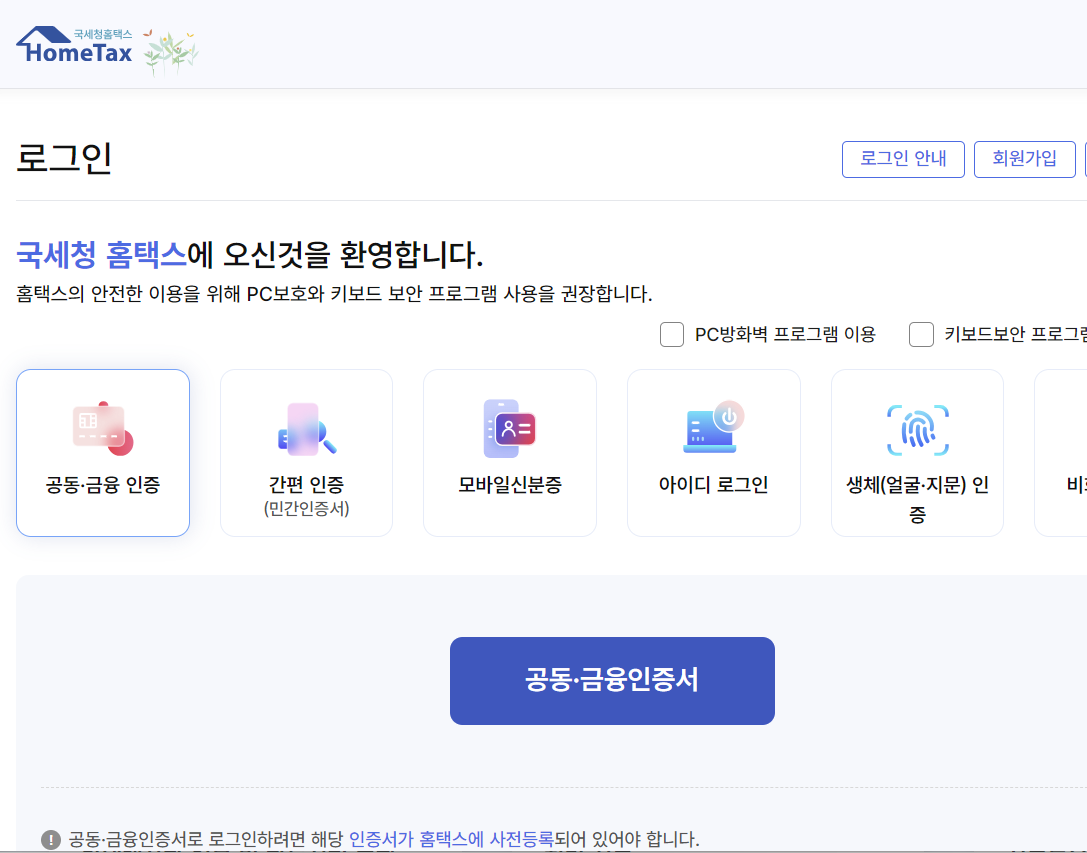Click the fingerprint icon on 생체 인증 card

point(917,428)
